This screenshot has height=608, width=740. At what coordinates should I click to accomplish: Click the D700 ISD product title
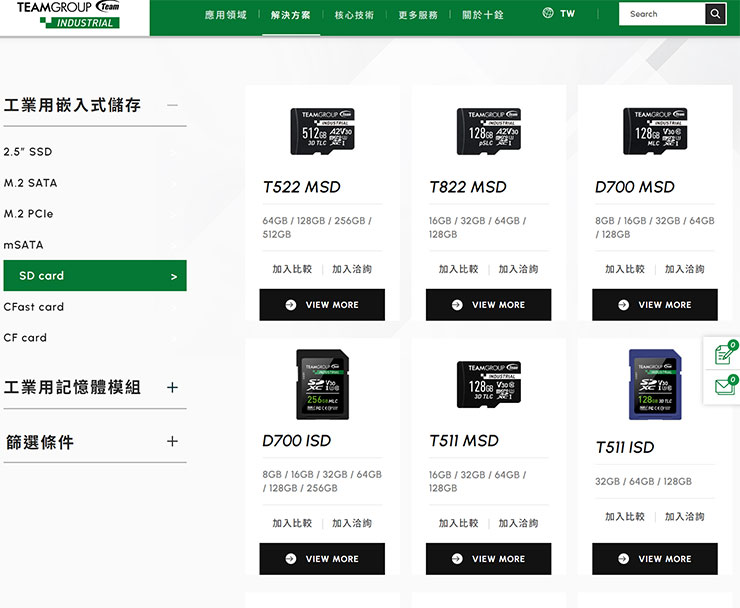pos(297,441)
